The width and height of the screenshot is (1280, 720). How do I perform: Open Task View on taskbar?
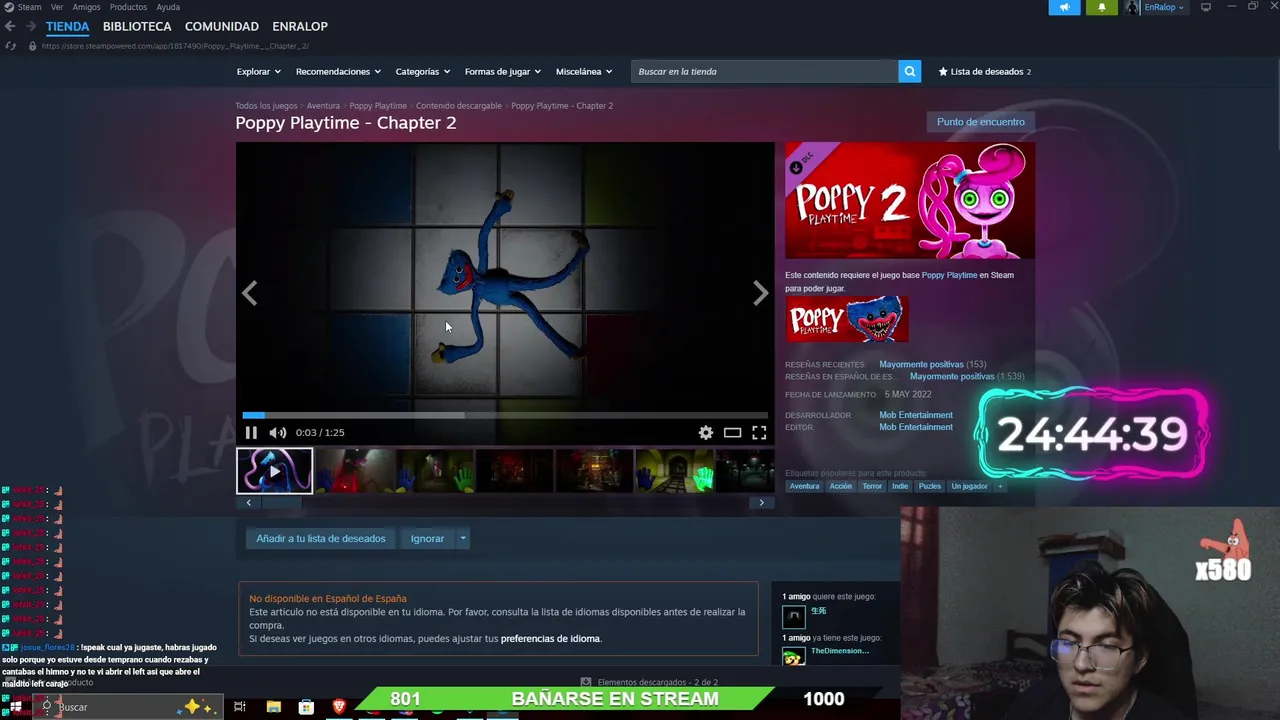point(240,707)
